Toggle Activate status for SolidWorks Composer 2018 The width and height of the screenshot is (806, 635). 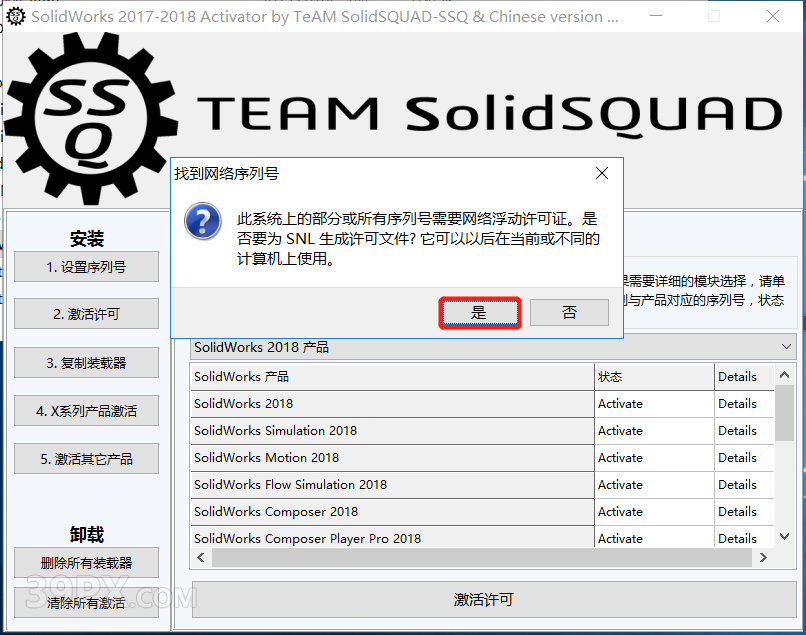(x=620, y=512)
